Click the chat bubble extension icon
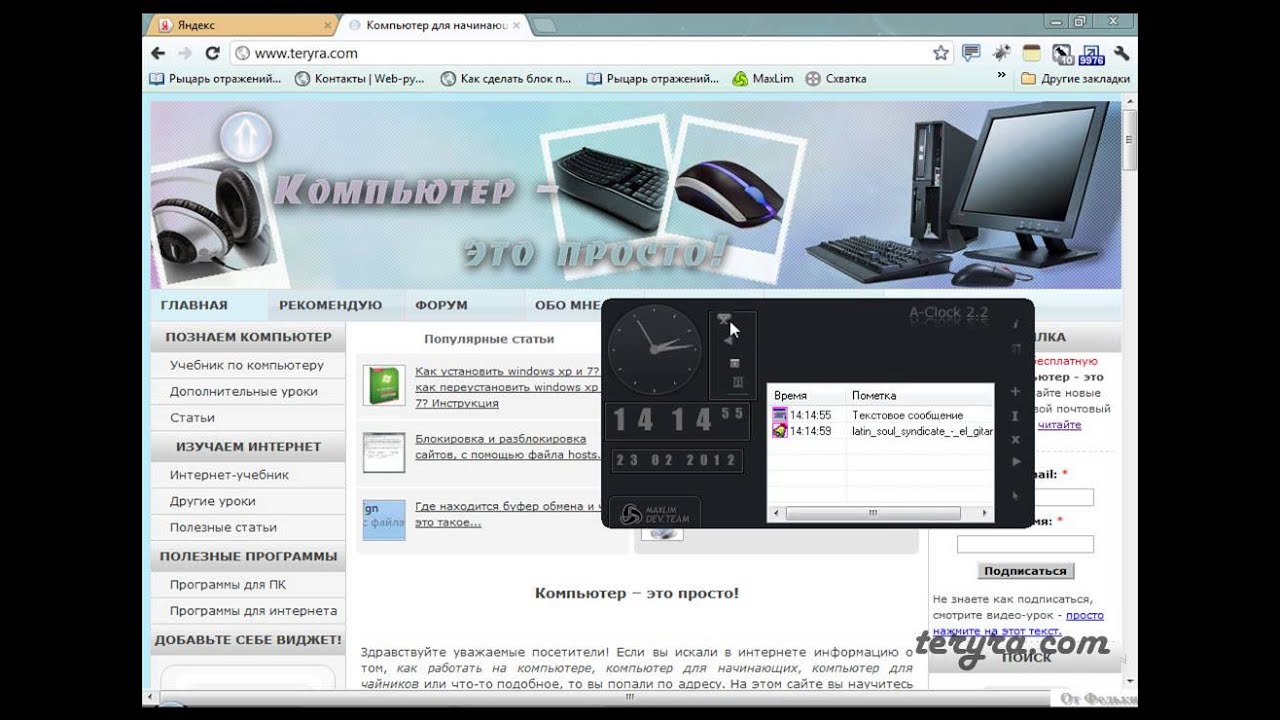 971,53
